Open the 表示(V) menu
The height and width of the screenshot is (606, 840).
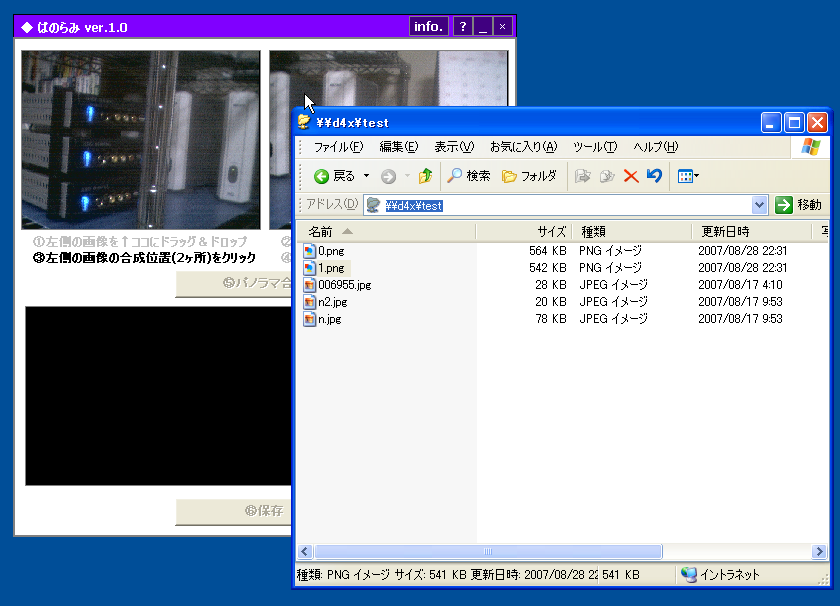(454, 147)
